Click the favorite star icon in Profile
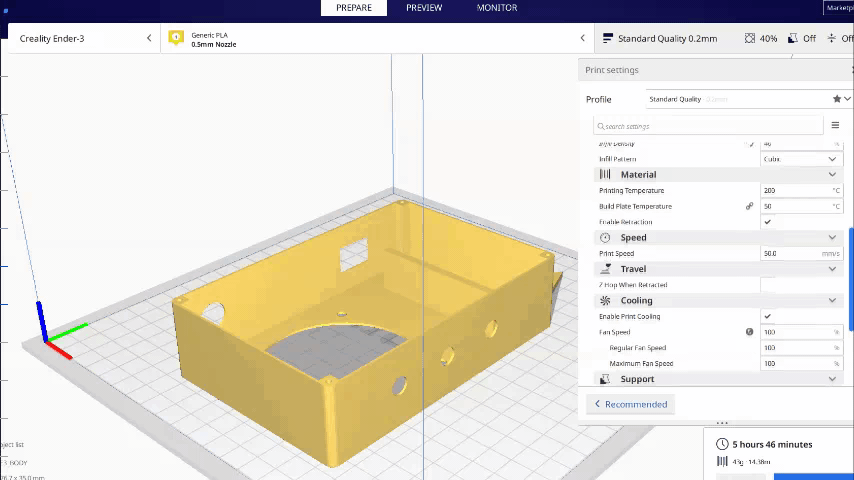Image resolution: width=854 pixels, height=480 pixels. coord(837,99)
